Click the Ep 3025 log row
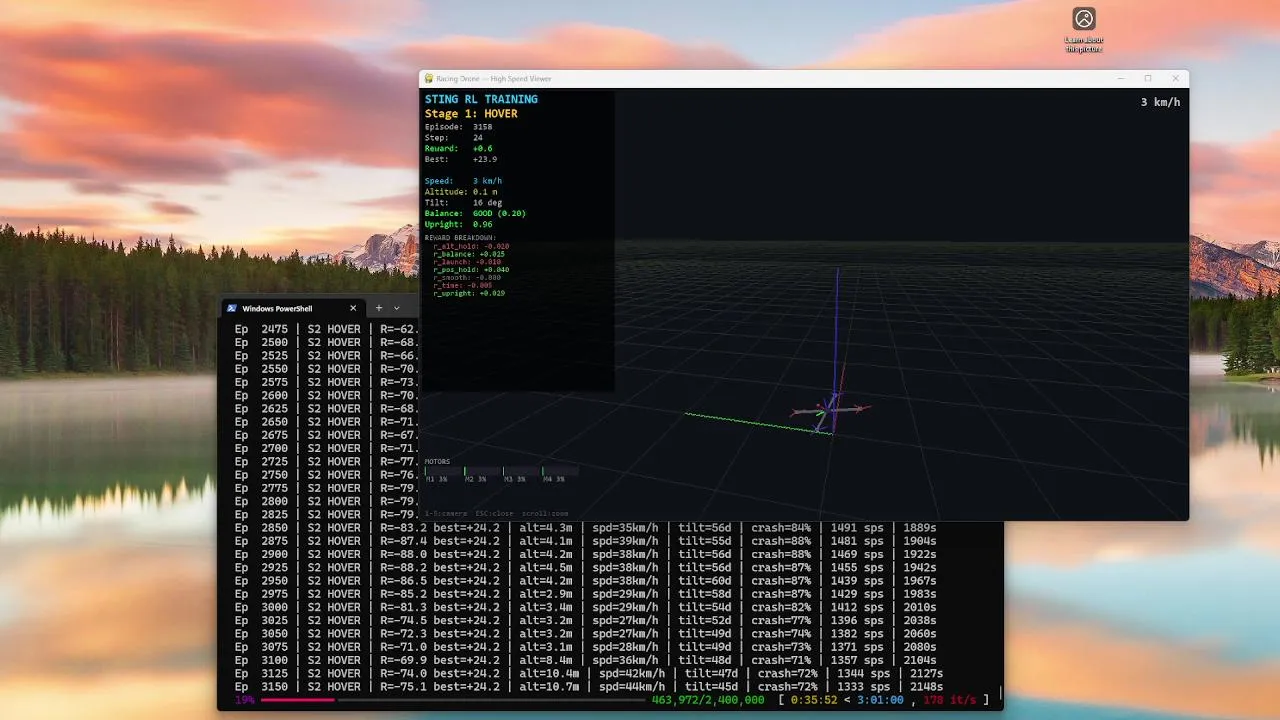This screenshot has width=1280, height=720. pyautogui.click(x=585, y=620)
